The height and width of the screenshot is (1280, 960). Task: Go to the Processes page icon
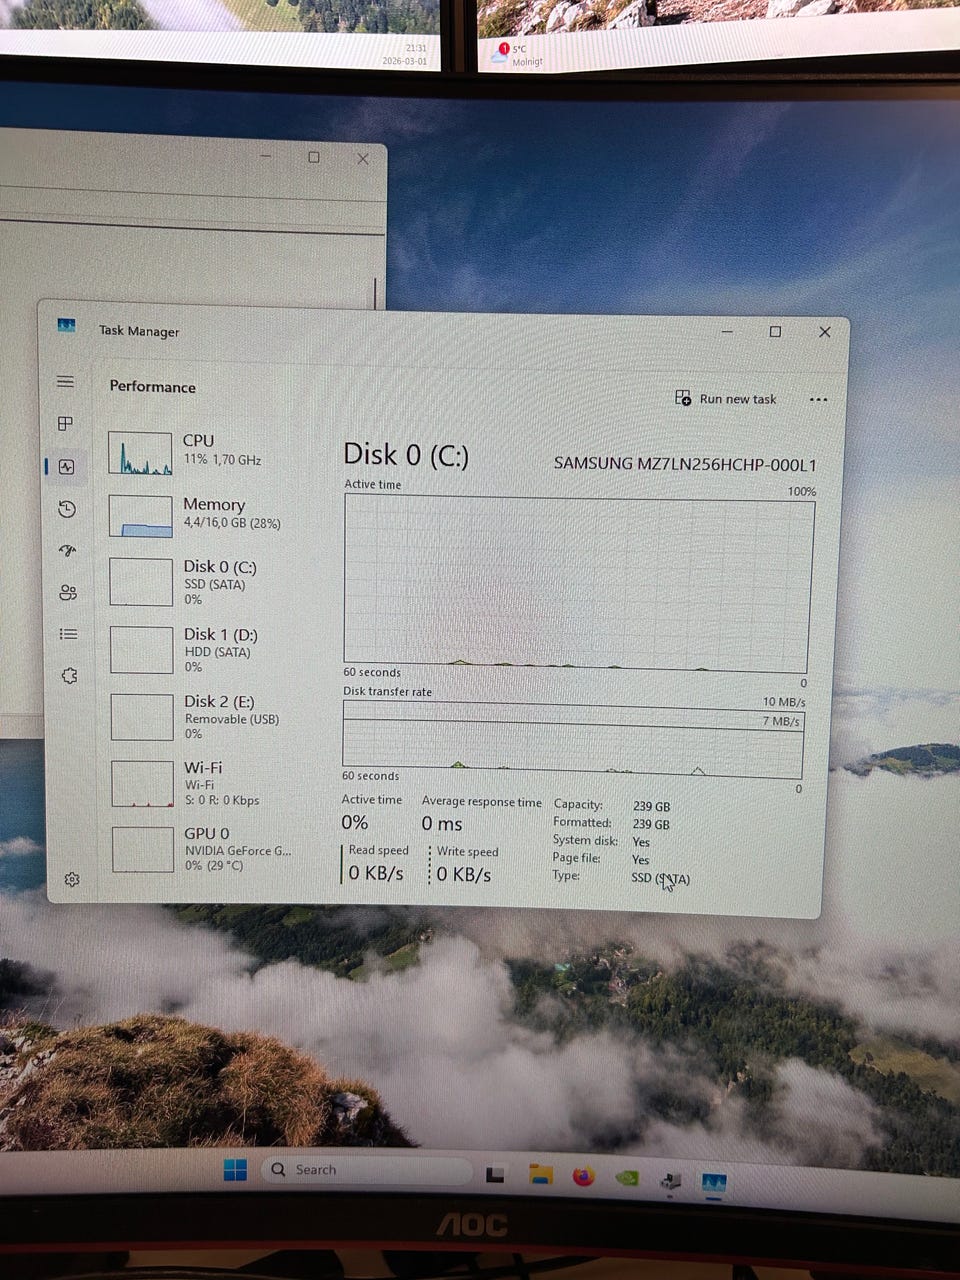tap(65, 424)
